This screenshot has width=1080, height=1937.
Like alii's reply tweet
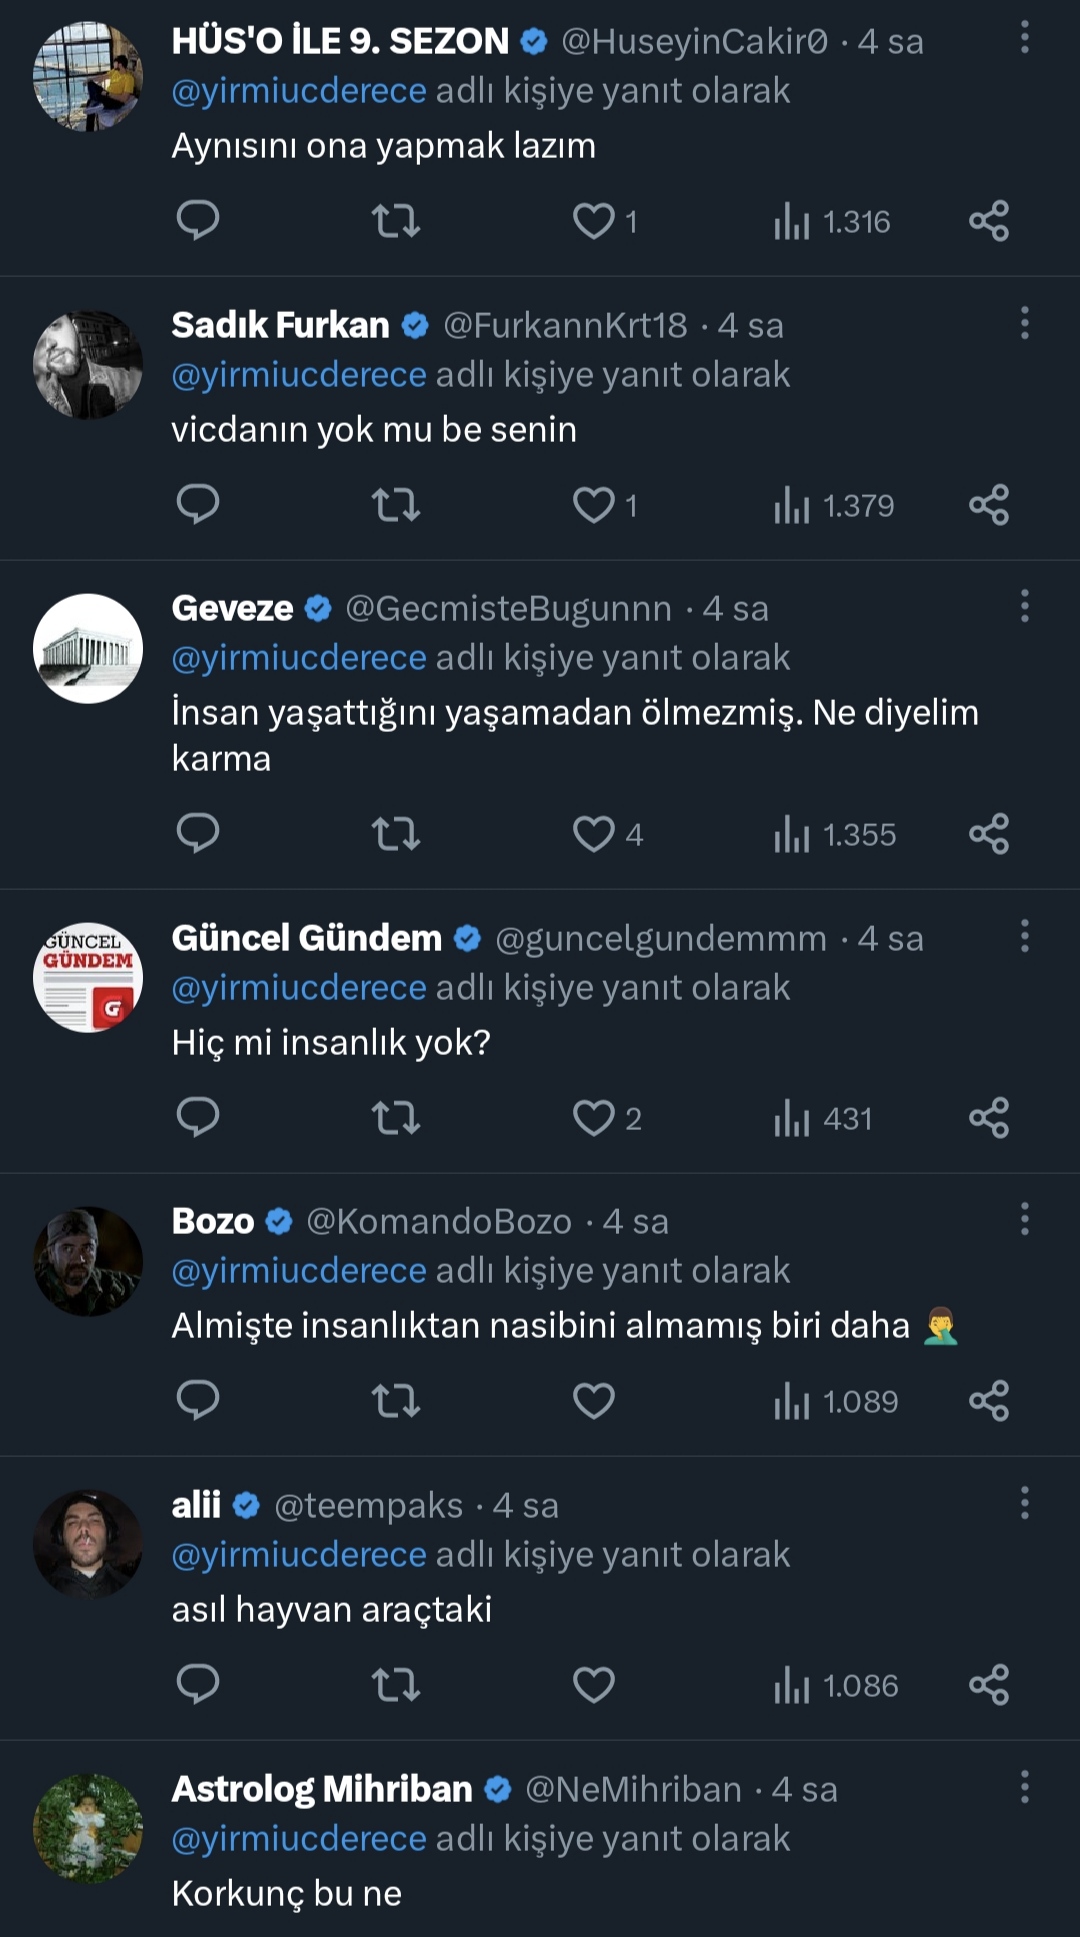coord(593,1684)
